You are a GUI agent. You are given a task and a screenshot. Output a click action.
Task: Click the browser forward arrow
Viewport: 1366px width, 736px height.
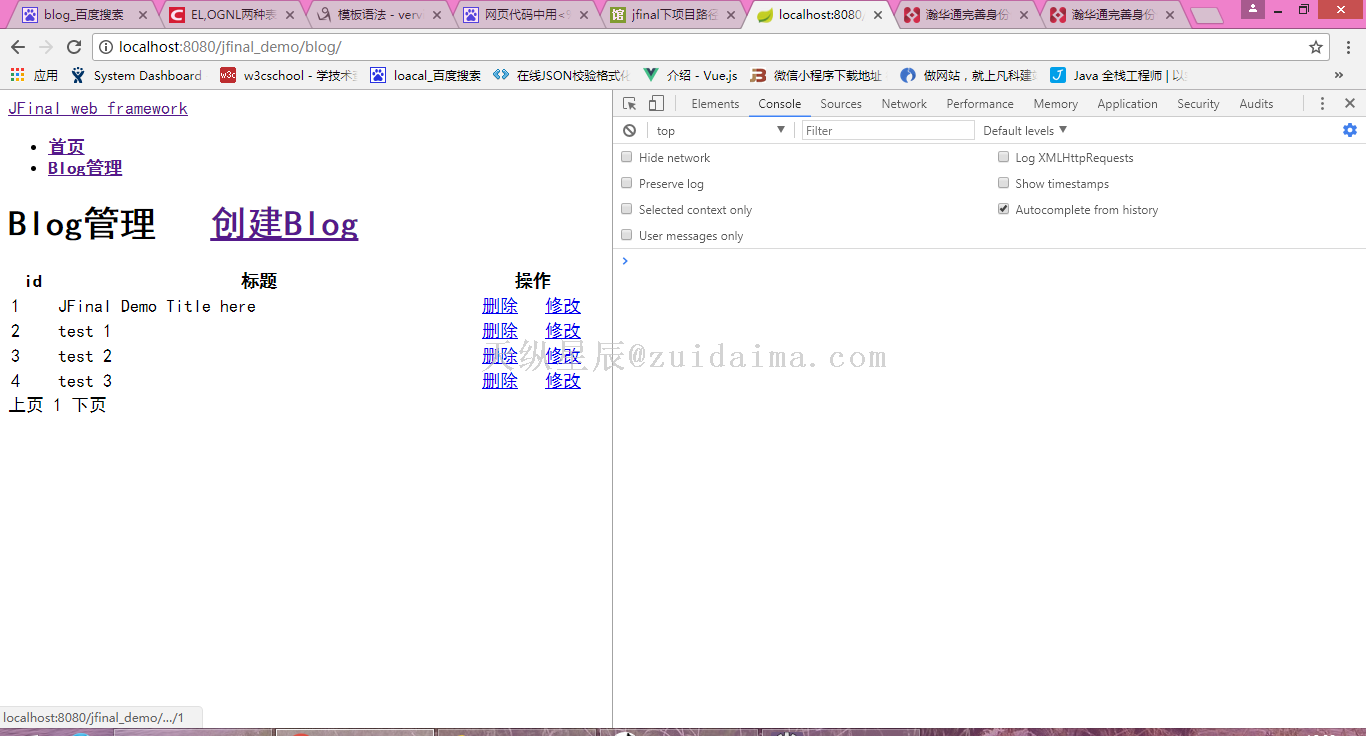pyautogui.click(x=46, y=47)
